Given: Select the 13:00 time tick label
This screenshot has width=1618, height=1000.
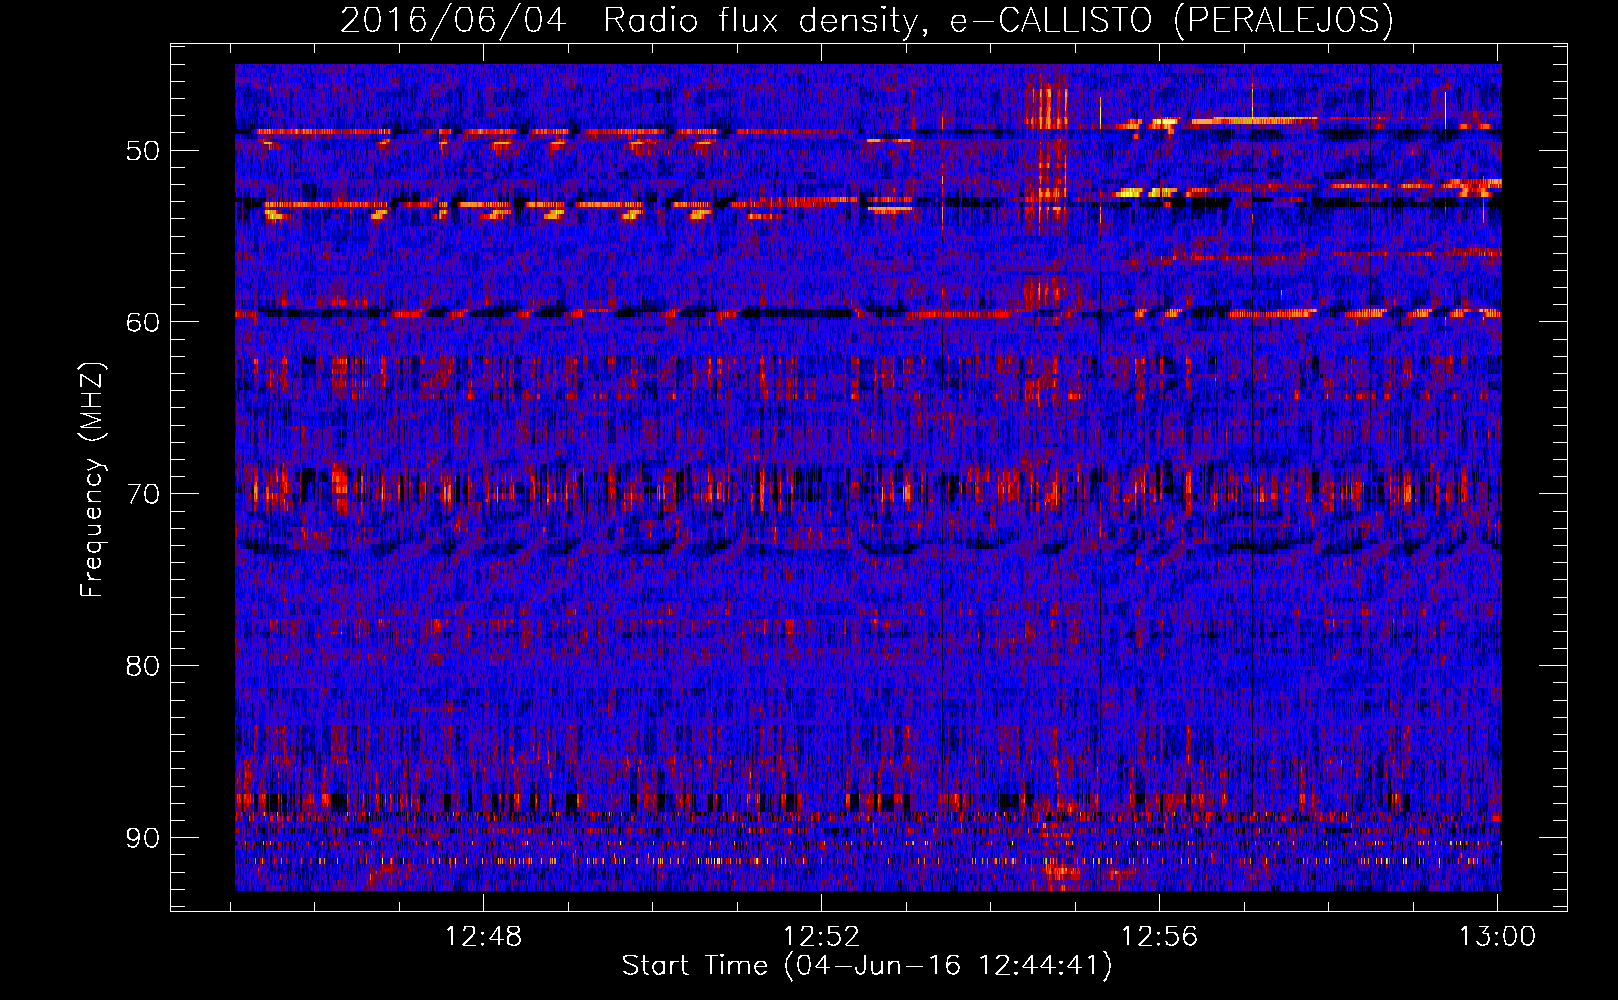Looking at the screenshot, I should pyautogui.click(x=1497, y=937).
